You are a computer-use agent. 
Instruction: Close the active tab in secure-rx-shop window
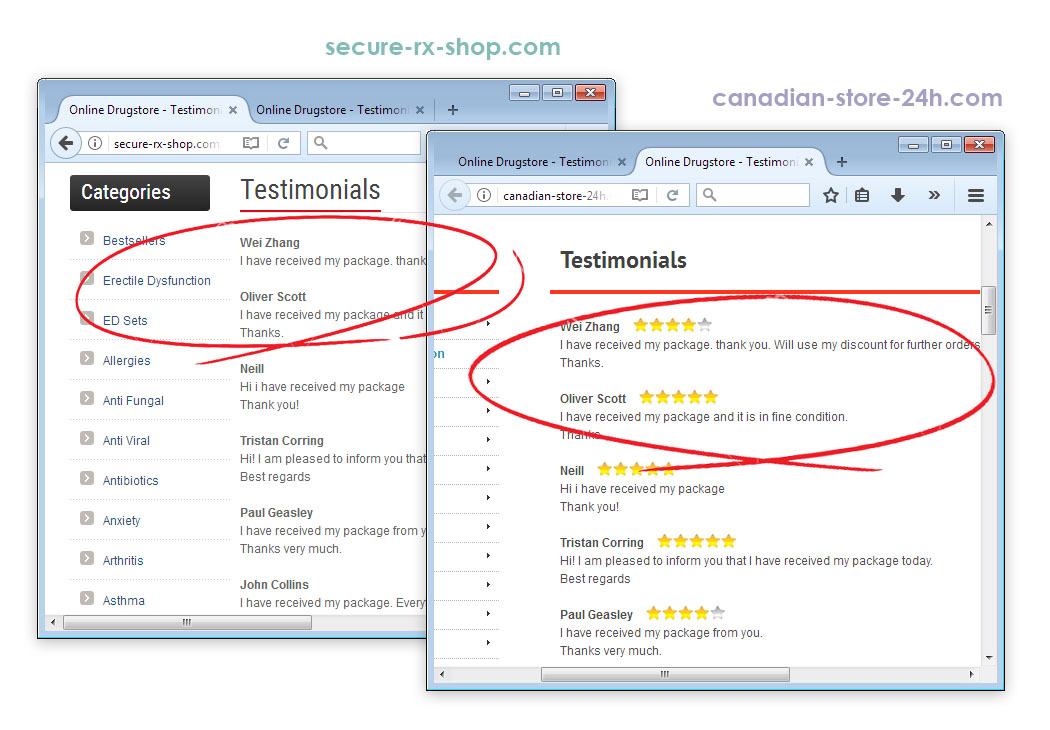(x=233, y=110)
